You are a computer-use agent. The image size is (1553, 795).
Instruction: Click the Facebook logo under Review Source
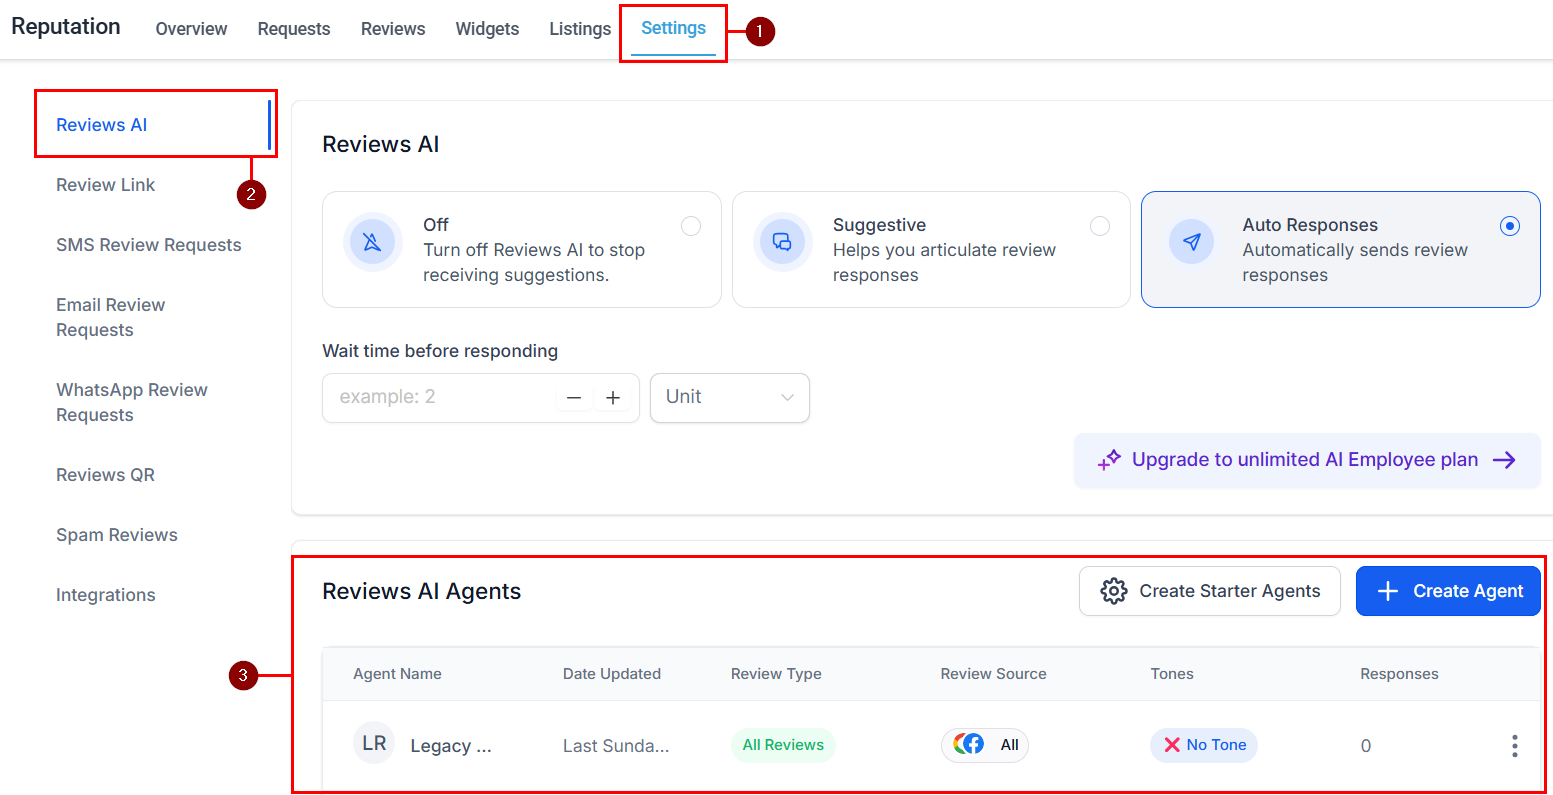click(967, 744)
